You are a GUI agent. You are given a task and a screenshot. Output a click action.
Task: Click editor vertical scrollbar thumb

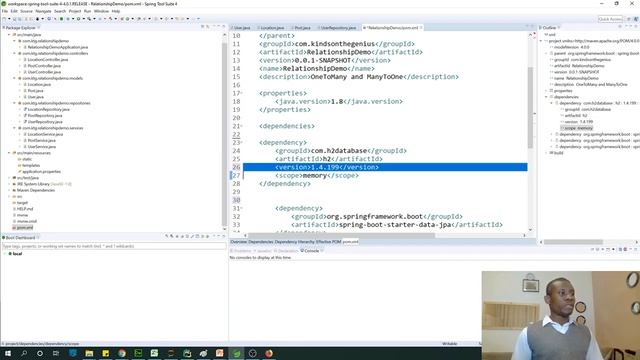530,108
